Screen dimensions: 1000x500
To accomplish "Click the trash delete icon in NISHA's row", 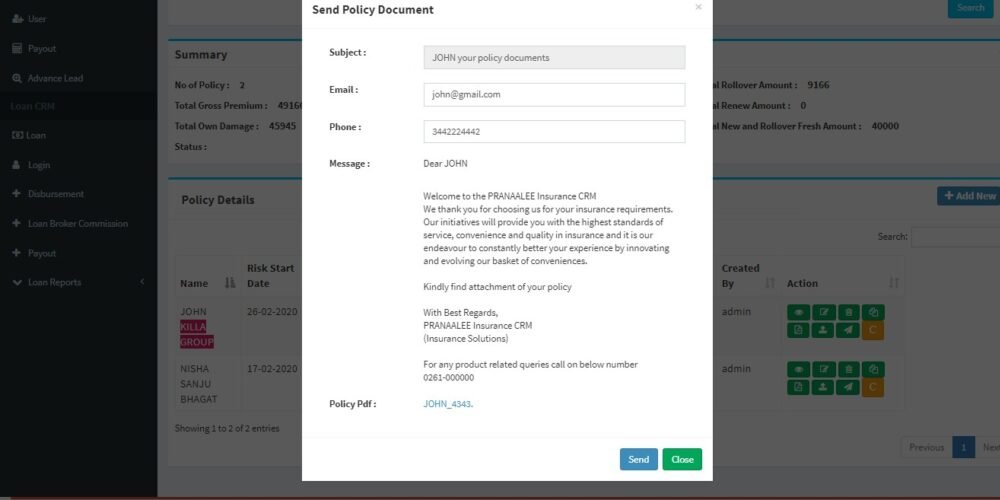I will pyautogui.click(x=848, y=369).
